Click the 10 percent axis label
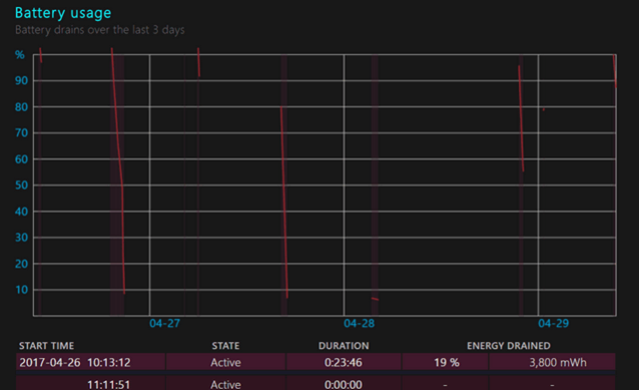The width and height of the screenshot is (639, 390). point(22,290)
